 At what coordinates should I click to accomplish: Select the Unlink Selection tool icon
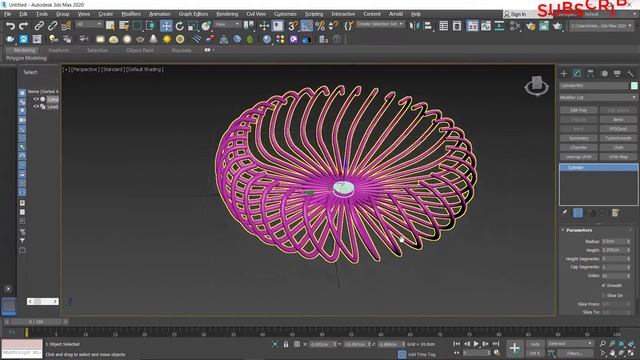tap(52, 26)
